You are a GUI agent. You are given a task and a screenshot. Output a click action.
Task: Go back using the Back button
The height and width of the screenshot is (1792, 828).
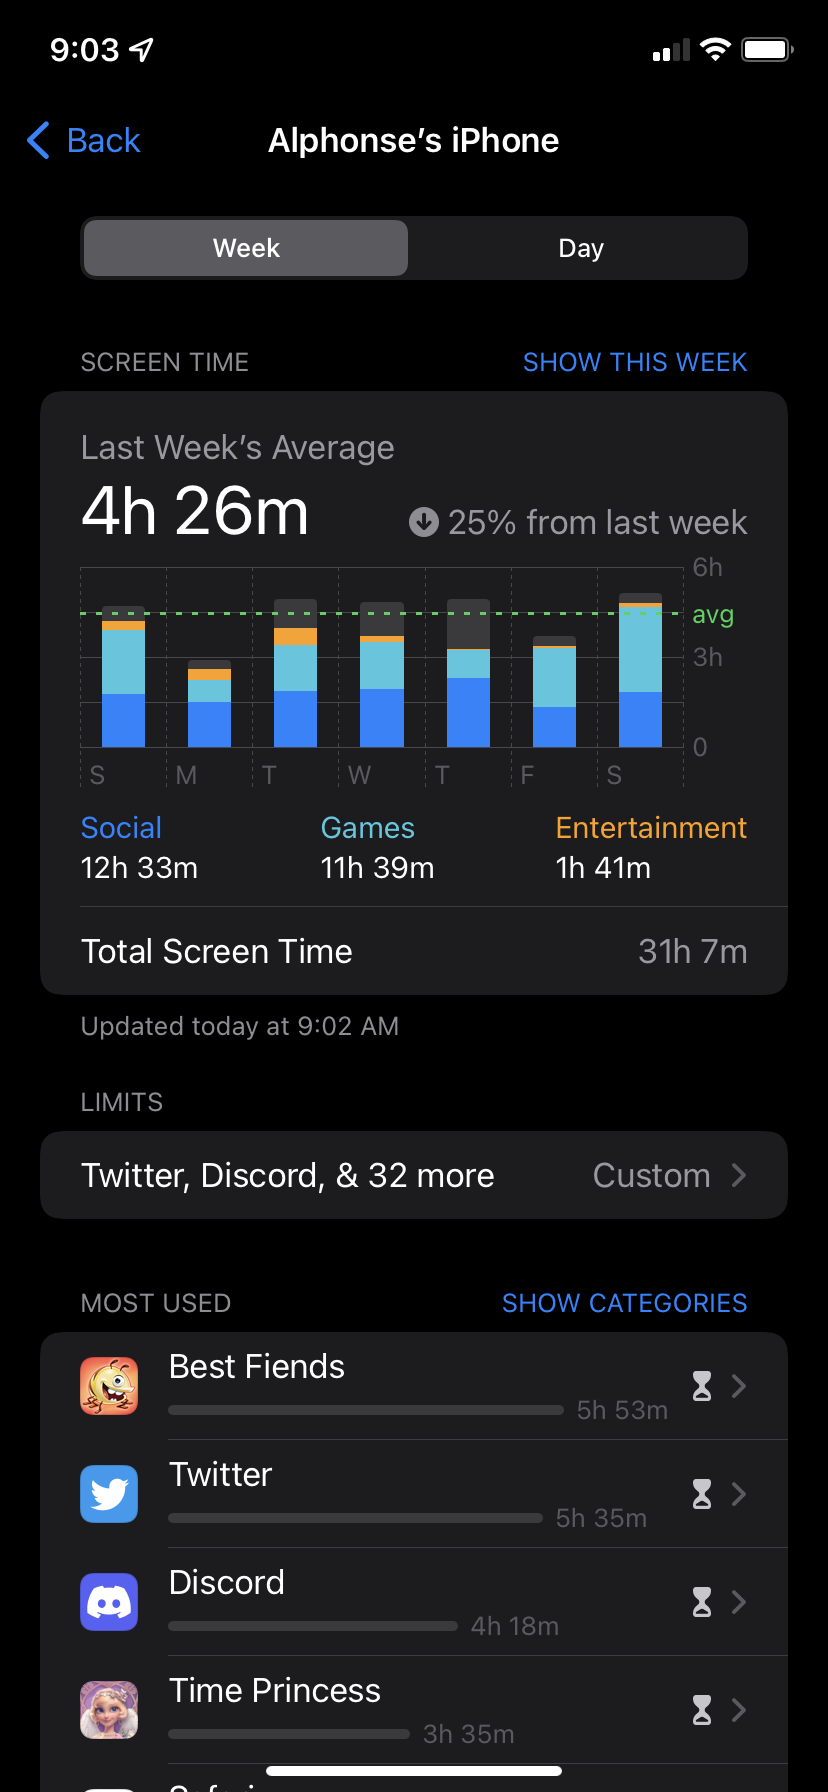click(x=84, y=141)
